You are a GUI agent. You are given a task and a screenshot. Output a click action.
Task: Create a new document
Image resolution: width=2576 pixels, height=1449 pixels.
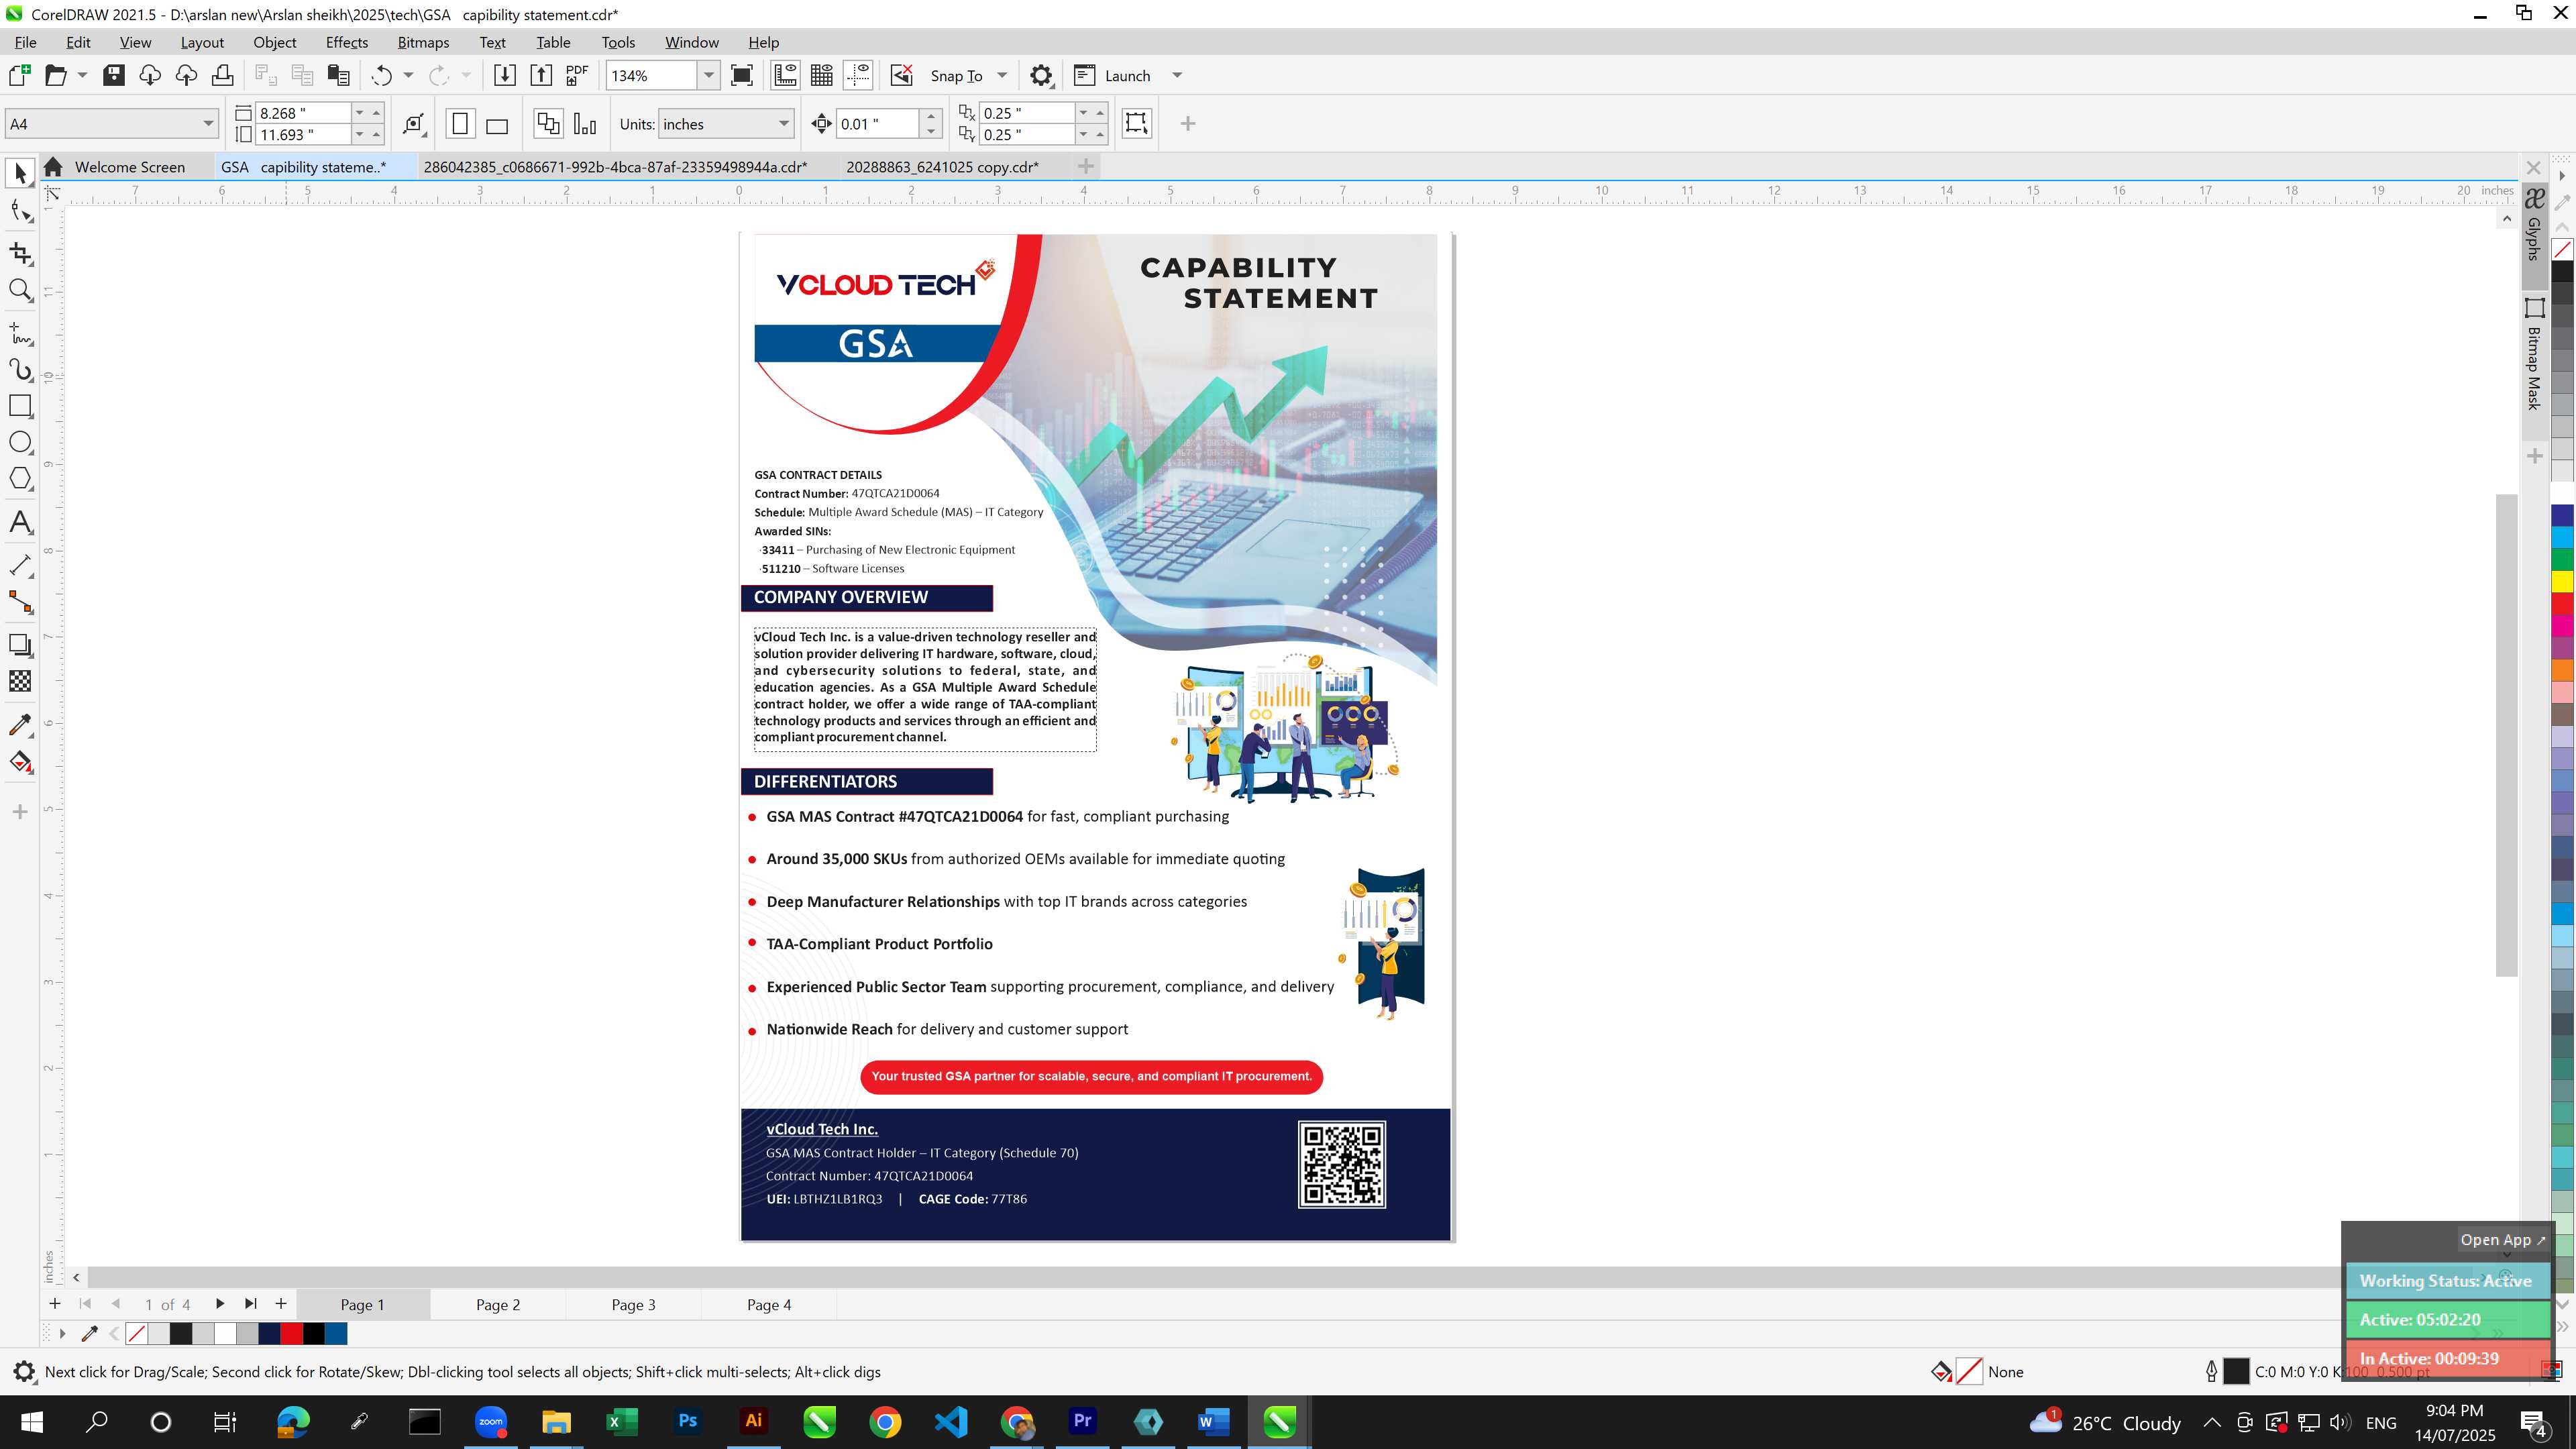tap(19, 75)
